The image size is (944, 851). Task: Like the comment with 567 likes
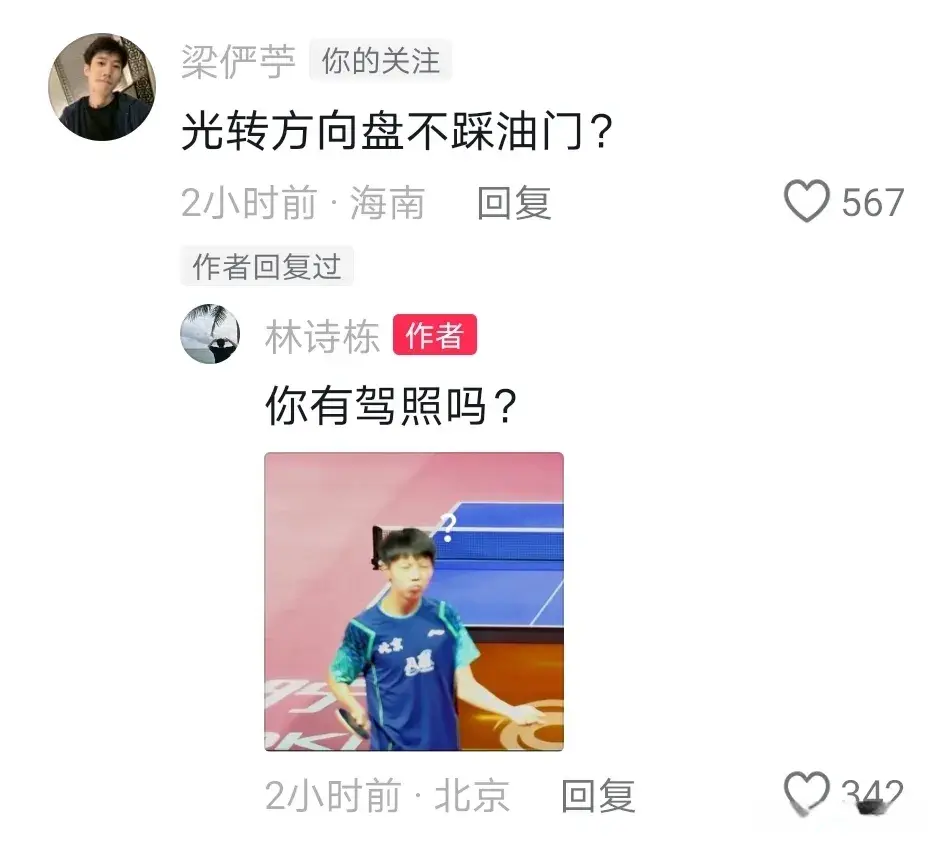tap(807, 201)
